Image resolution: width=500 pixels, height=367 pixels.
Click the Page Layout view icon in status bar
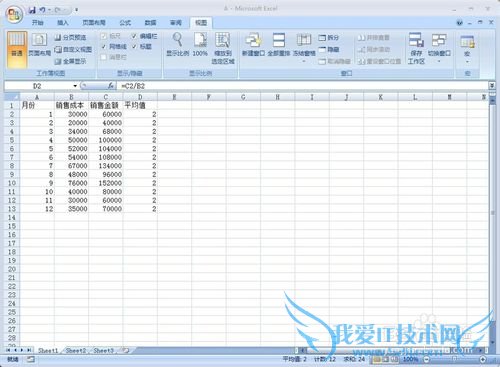coord(386,359)
